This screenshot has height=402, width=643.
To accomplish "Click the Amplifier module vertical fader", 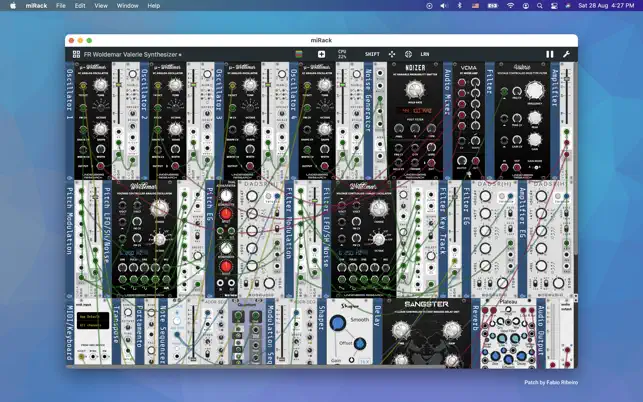I will click(x=567, y=96).
